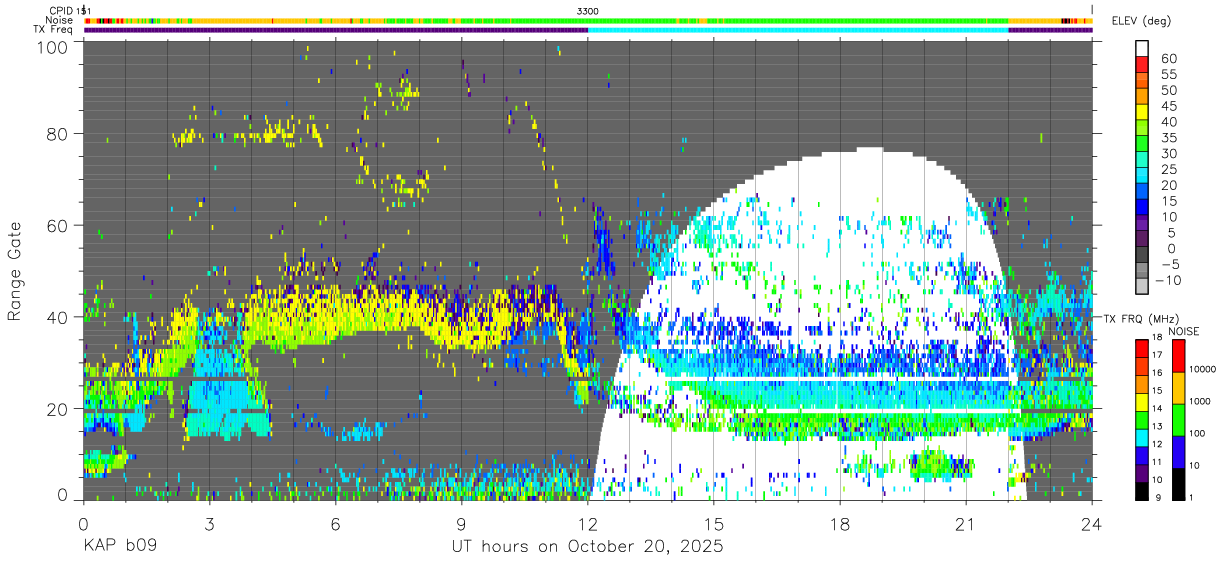
Task: Click Range Gate axis tick label '80'
Action: pyautogui.click(x=58, y=135)
